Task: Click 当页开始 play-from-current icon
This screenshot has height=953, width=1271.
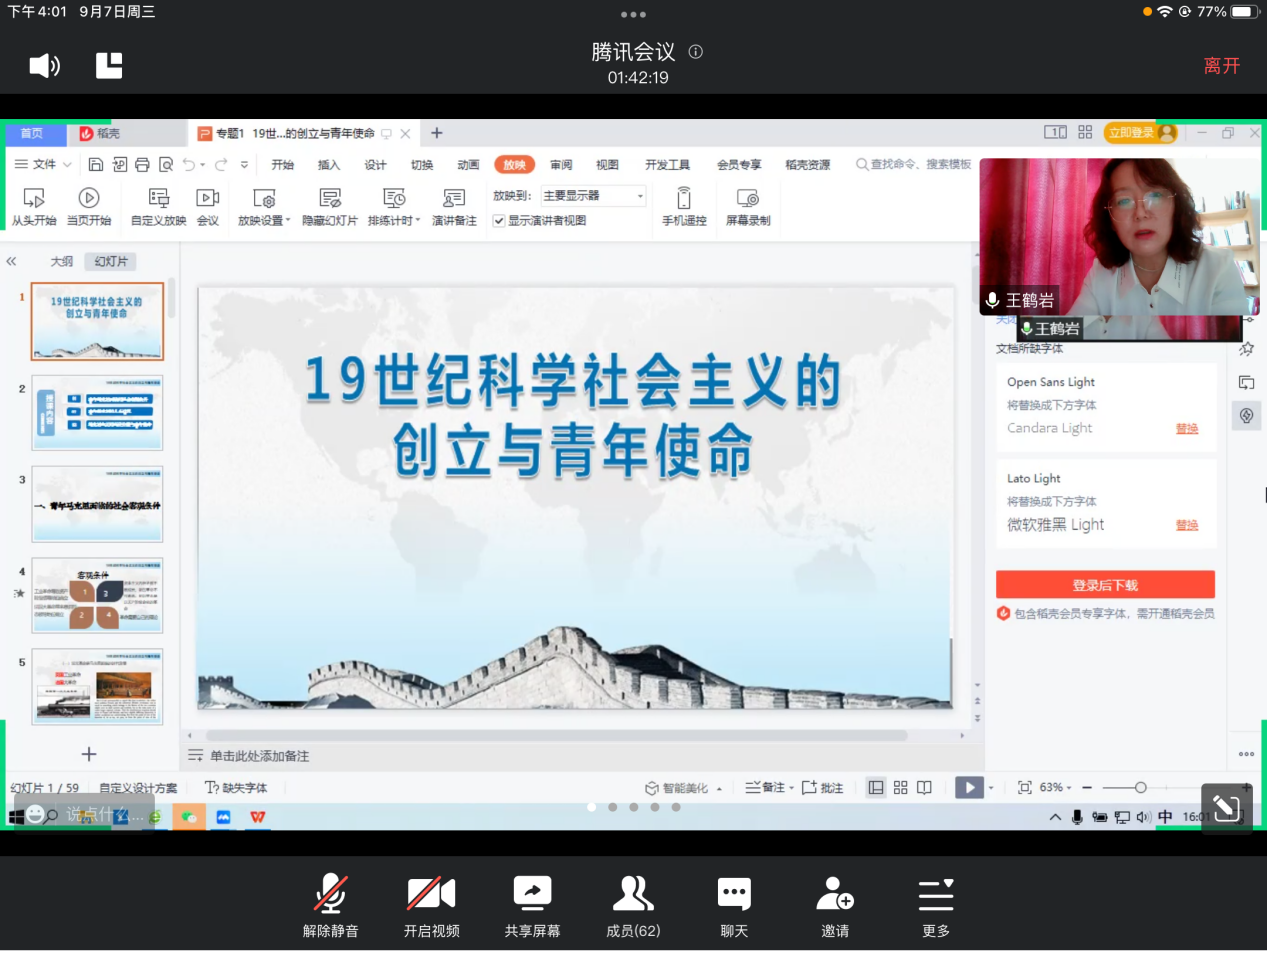Action: [x=89, y=206]
